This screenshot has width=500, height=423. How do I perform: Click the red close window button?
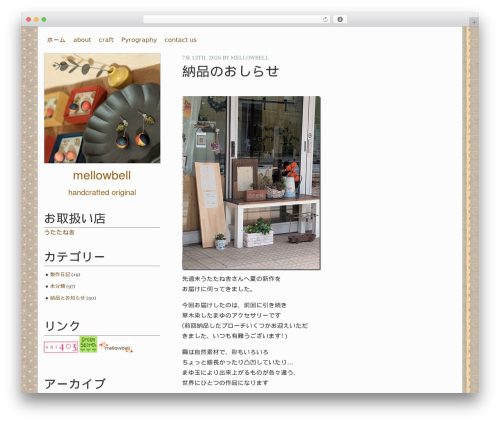pos(29,19)
